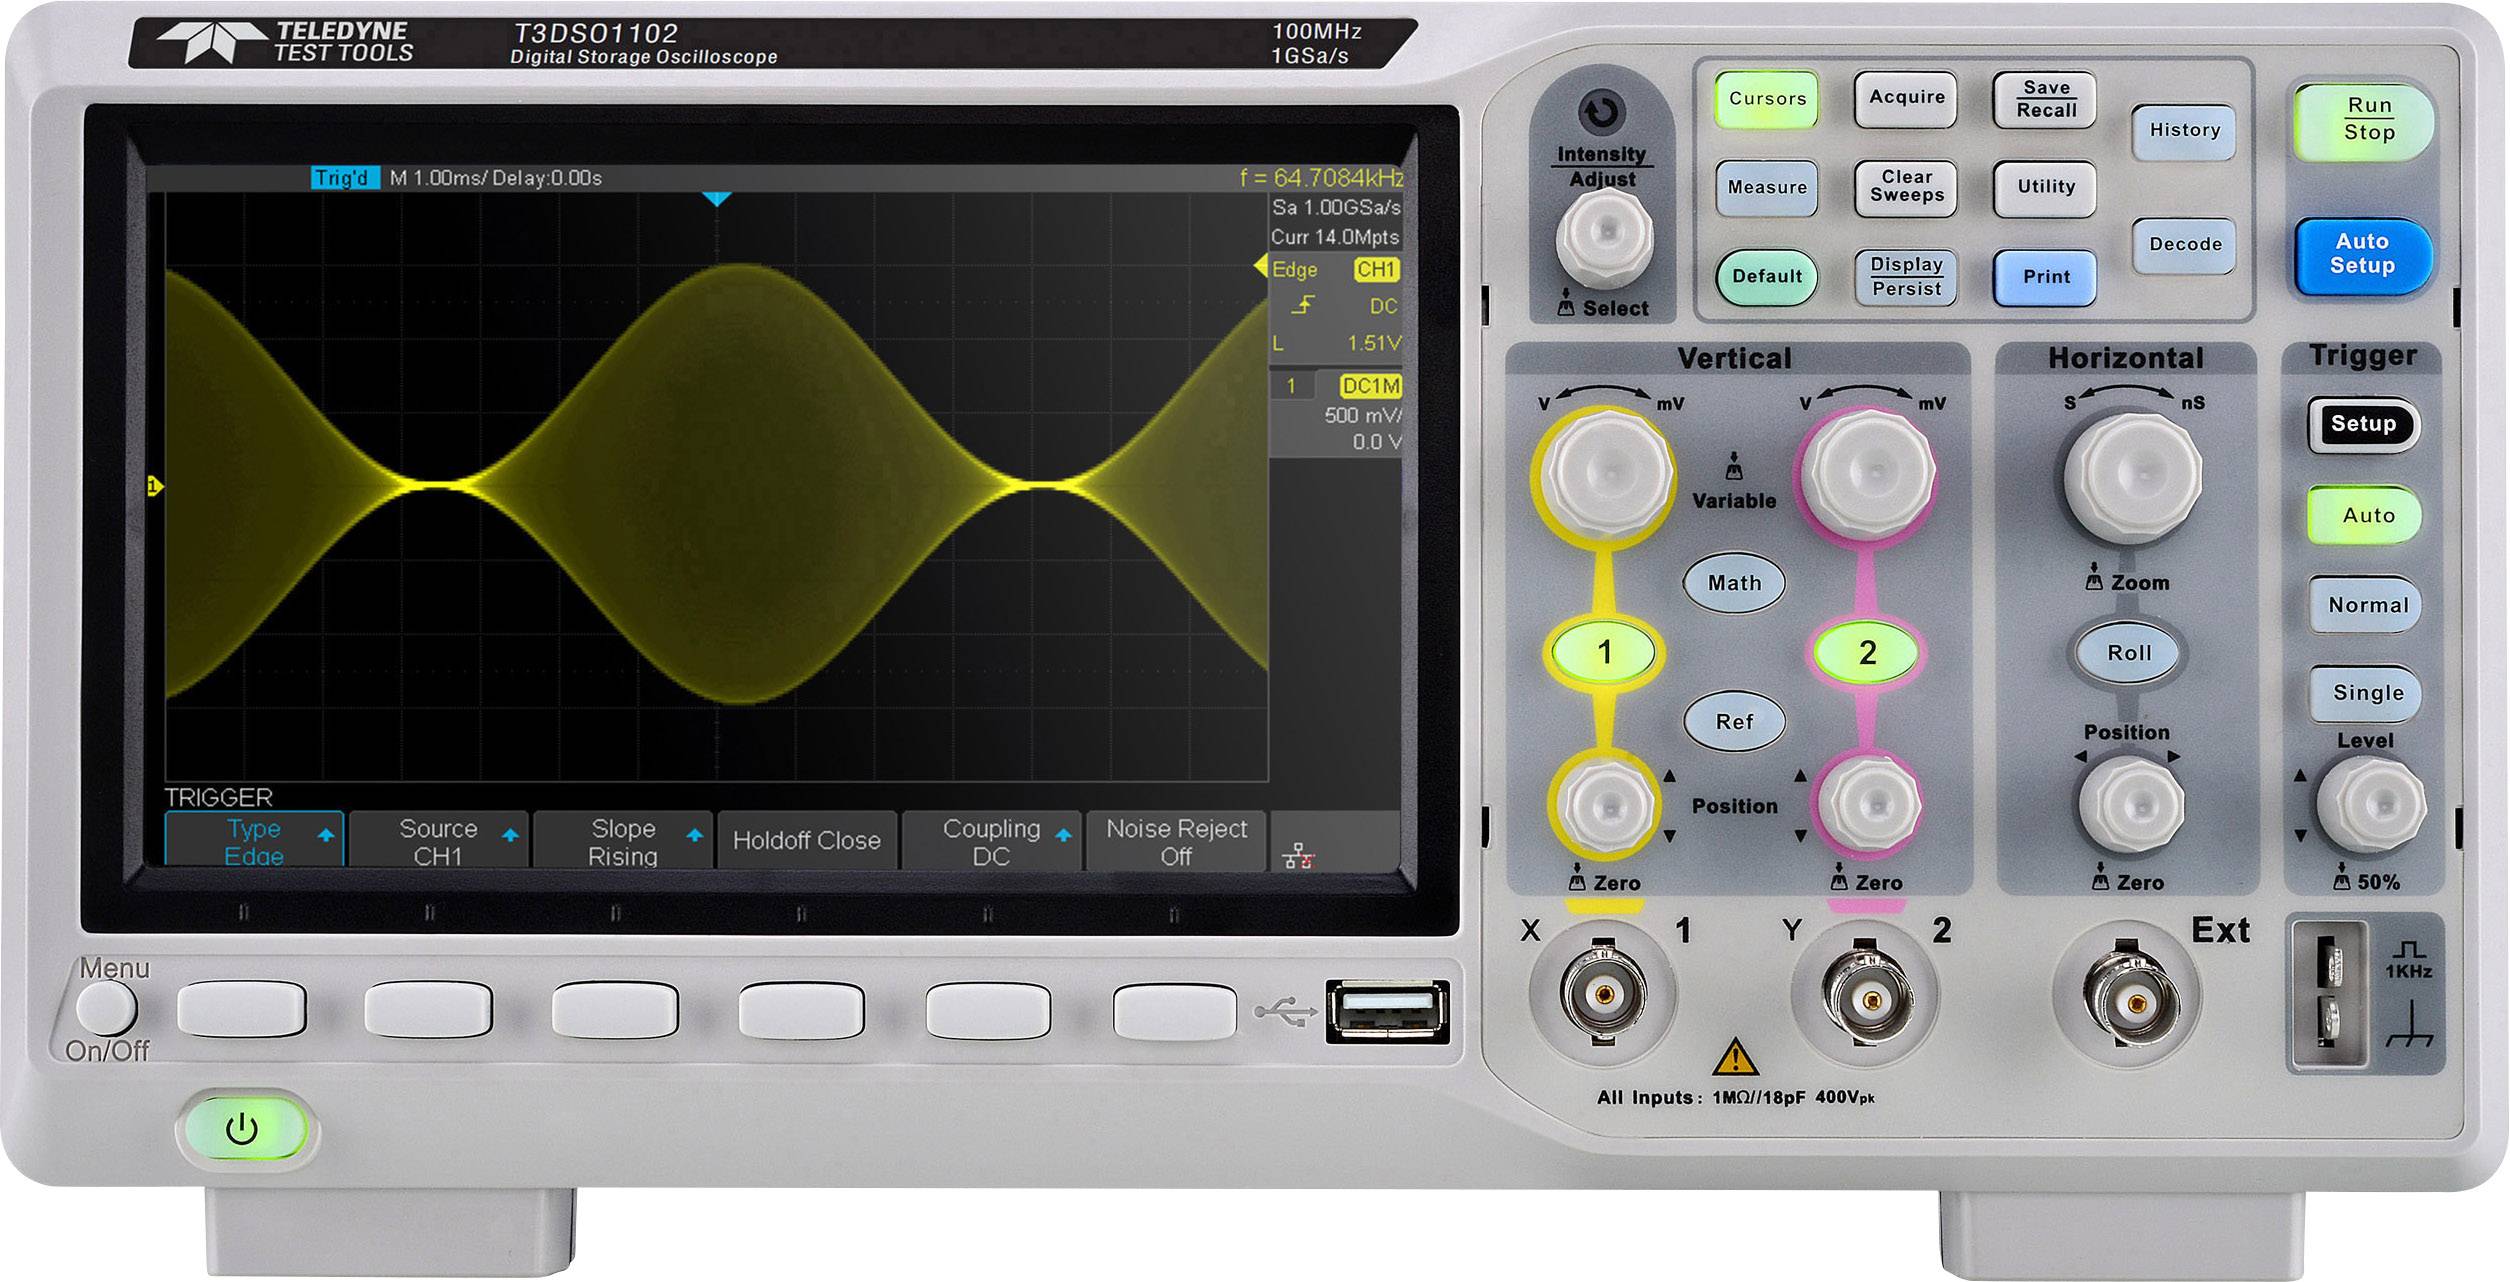Select the Noise Reject Off menu item
Screen dimensions: 2510x1282
pyautogui.click(x=1176, y=841)
